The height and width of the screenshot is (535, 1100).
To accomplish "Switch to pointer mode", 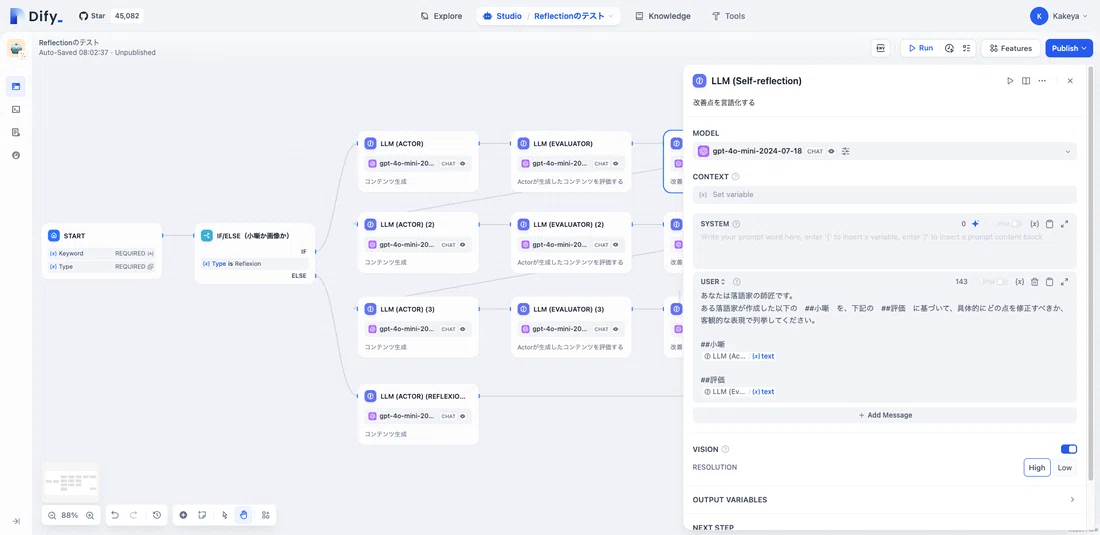I will coord(224,515).
